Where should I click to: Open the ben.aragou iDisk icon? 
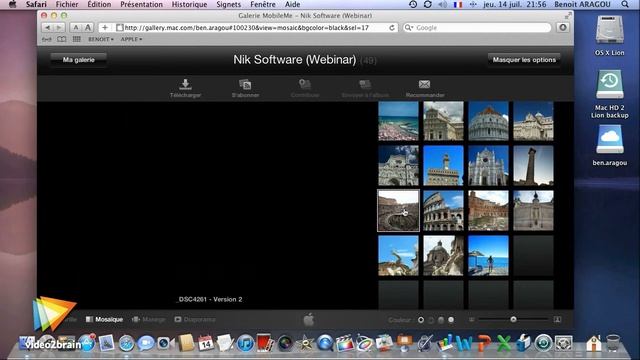[x=609, y=139]
